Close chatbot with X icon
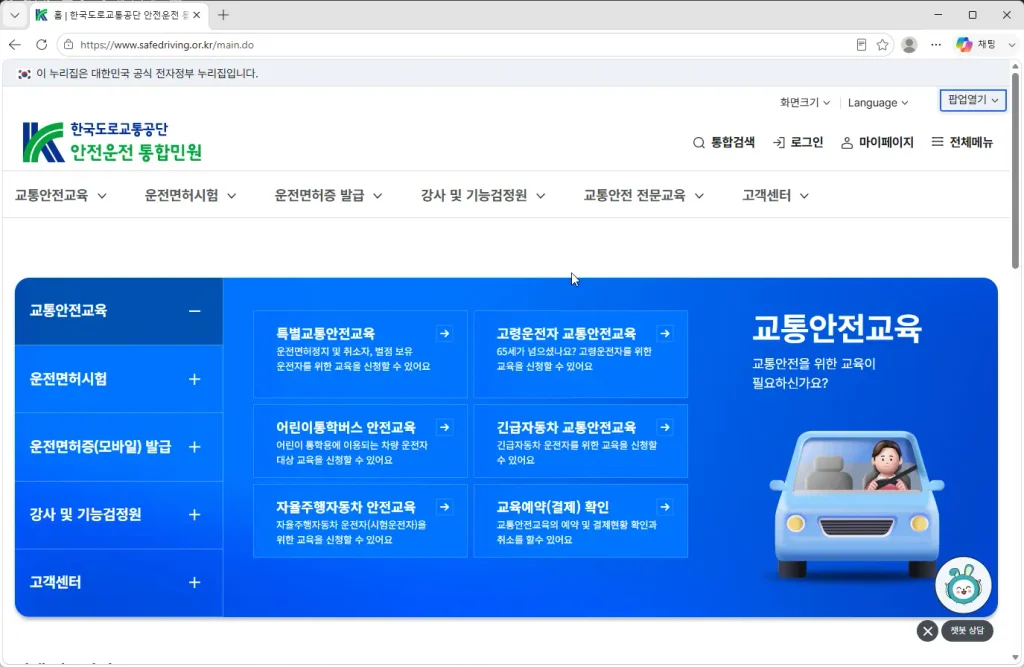 (927, 631)
